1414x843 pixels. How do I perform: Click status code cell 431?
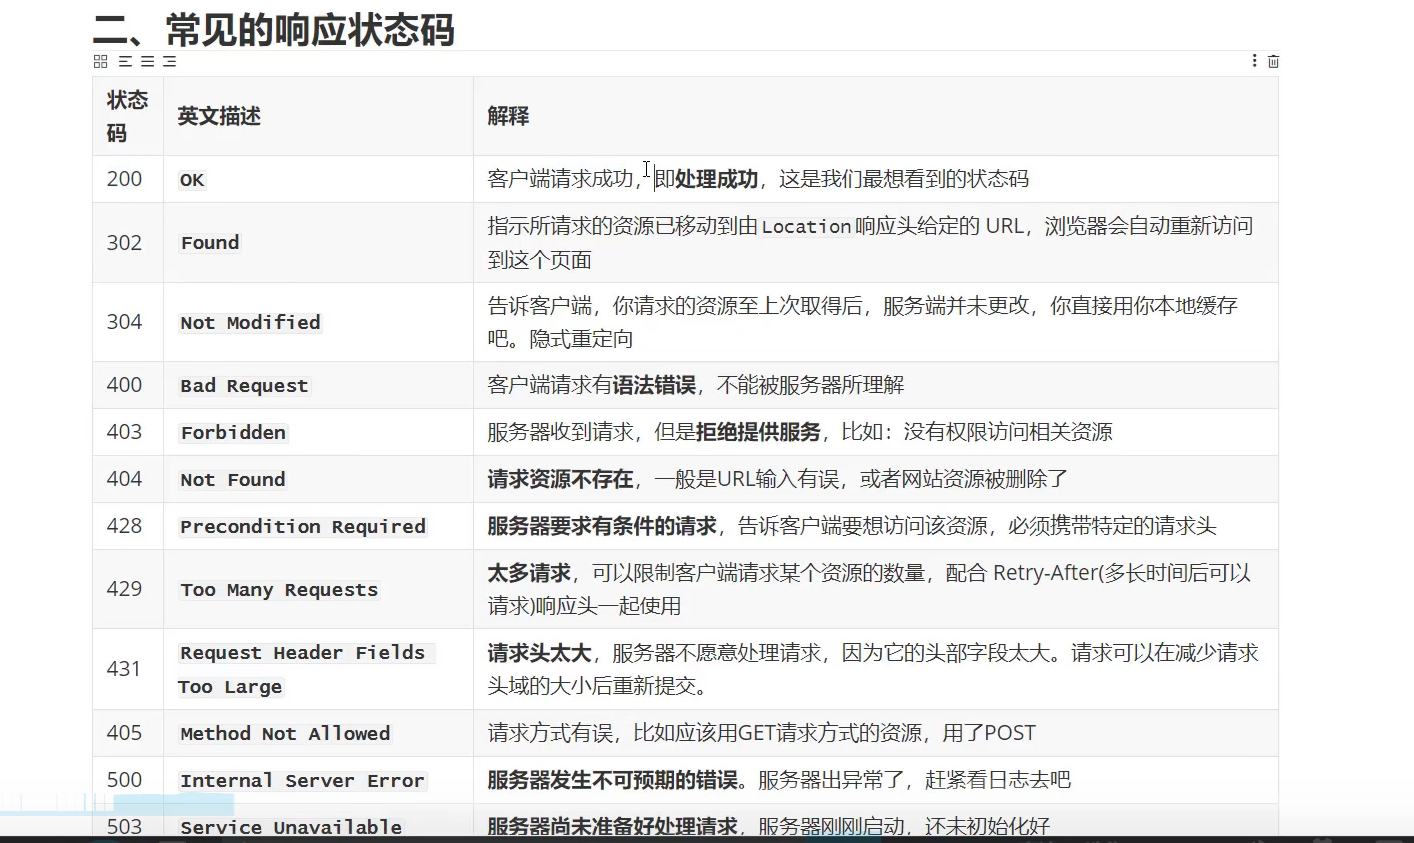pos(128,669)
